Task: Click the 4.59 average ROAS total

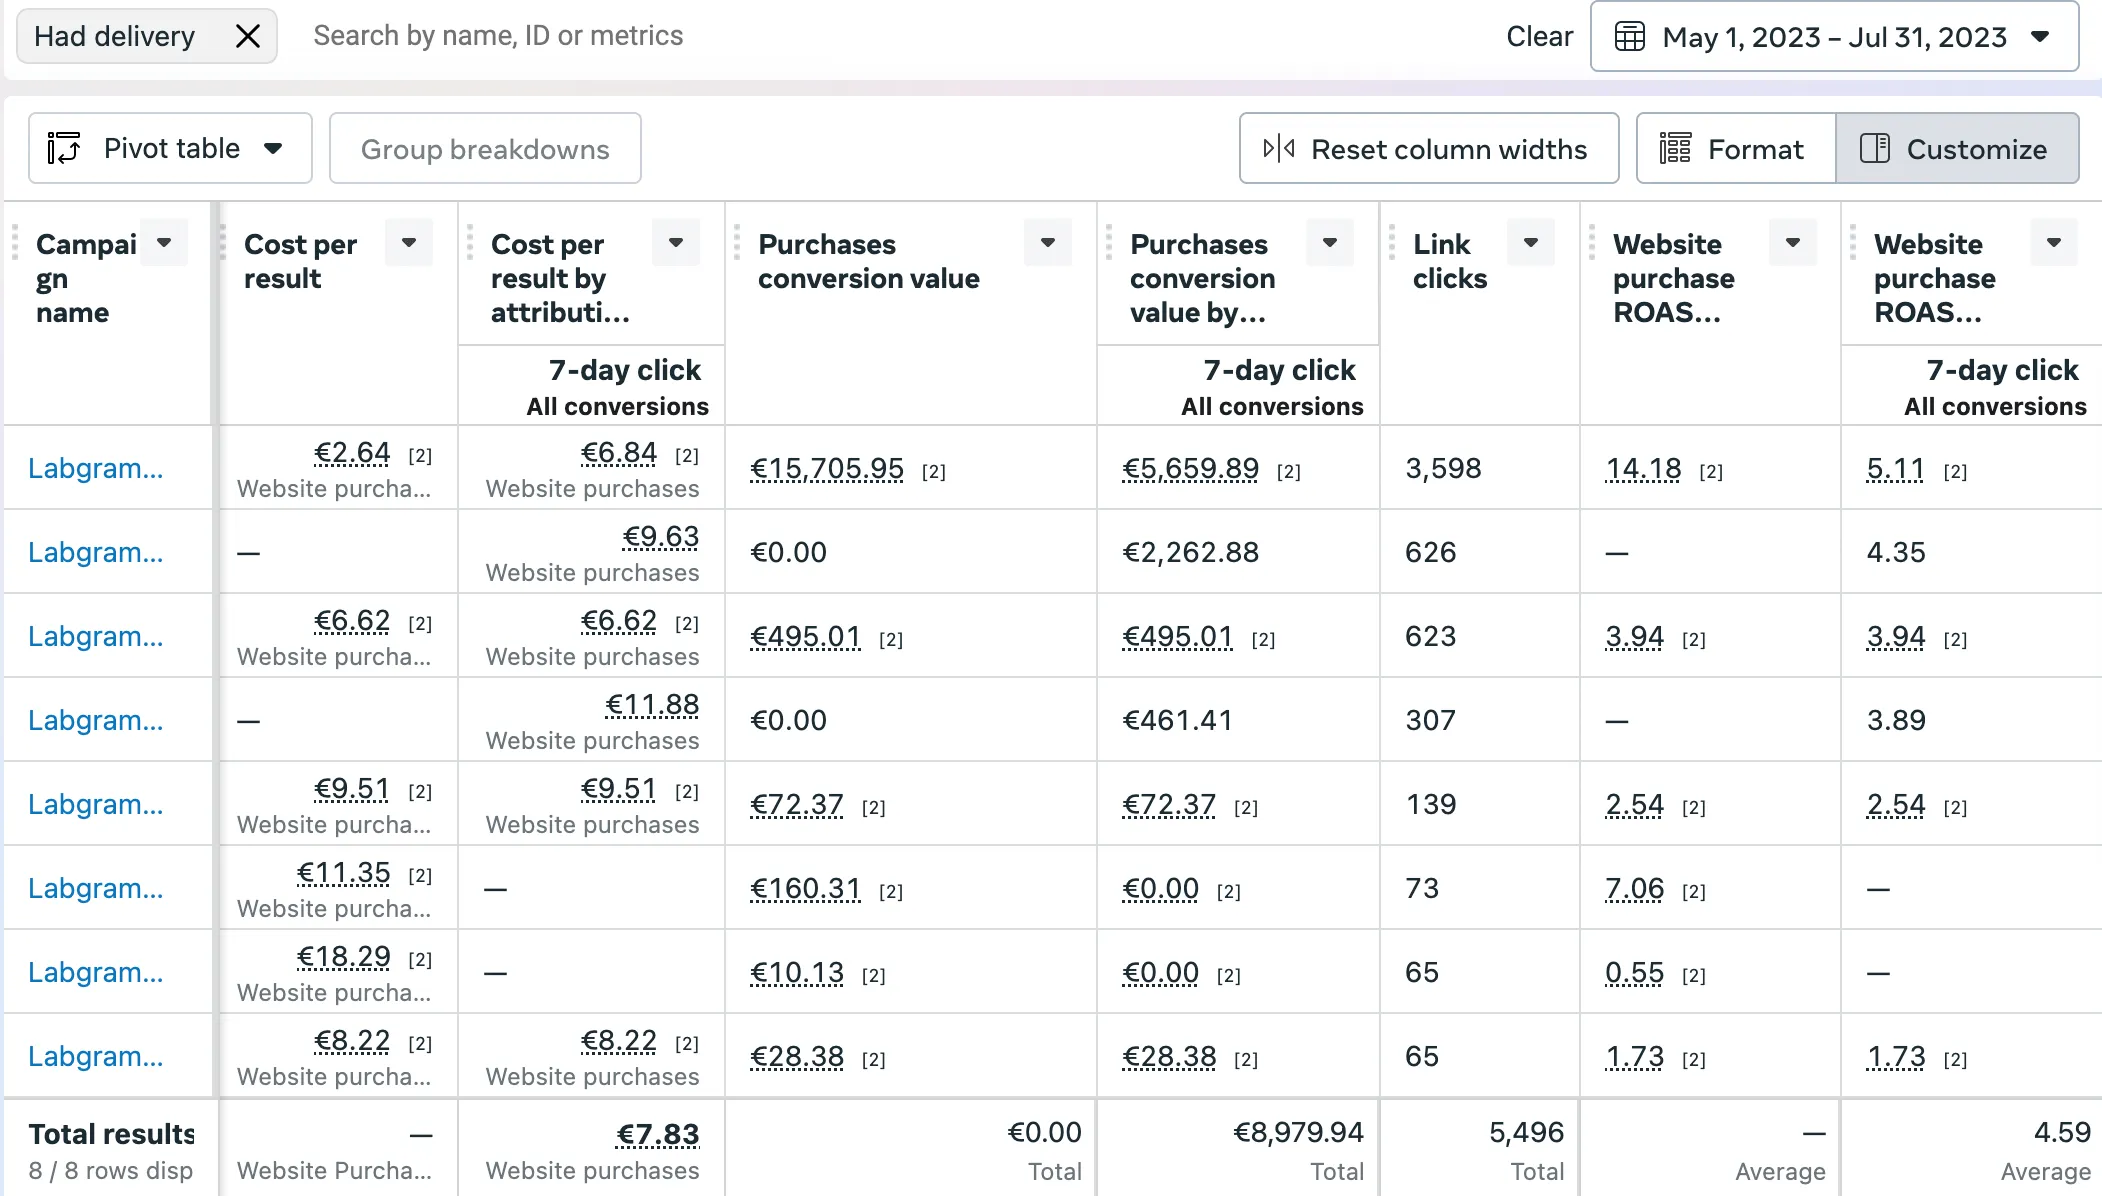Action: [x=2062, y=1132]
